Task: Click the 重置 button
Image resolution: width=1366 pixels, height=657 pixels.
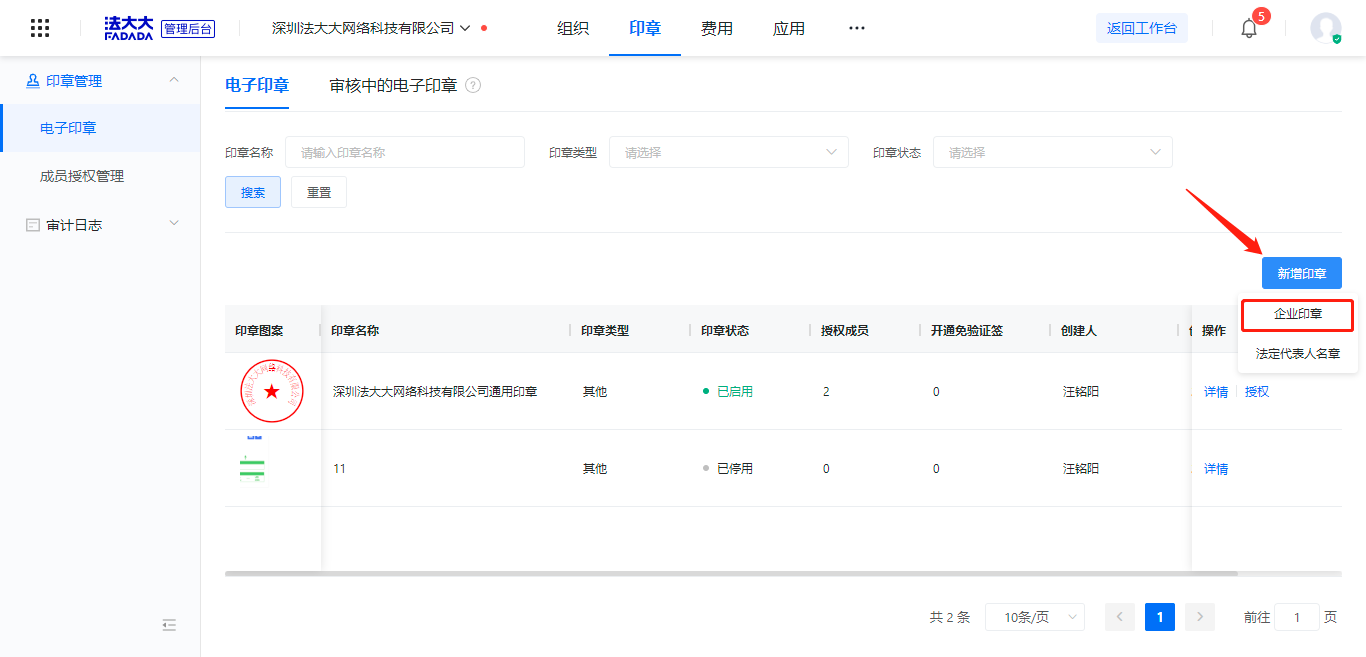Action: pos(319,192)
